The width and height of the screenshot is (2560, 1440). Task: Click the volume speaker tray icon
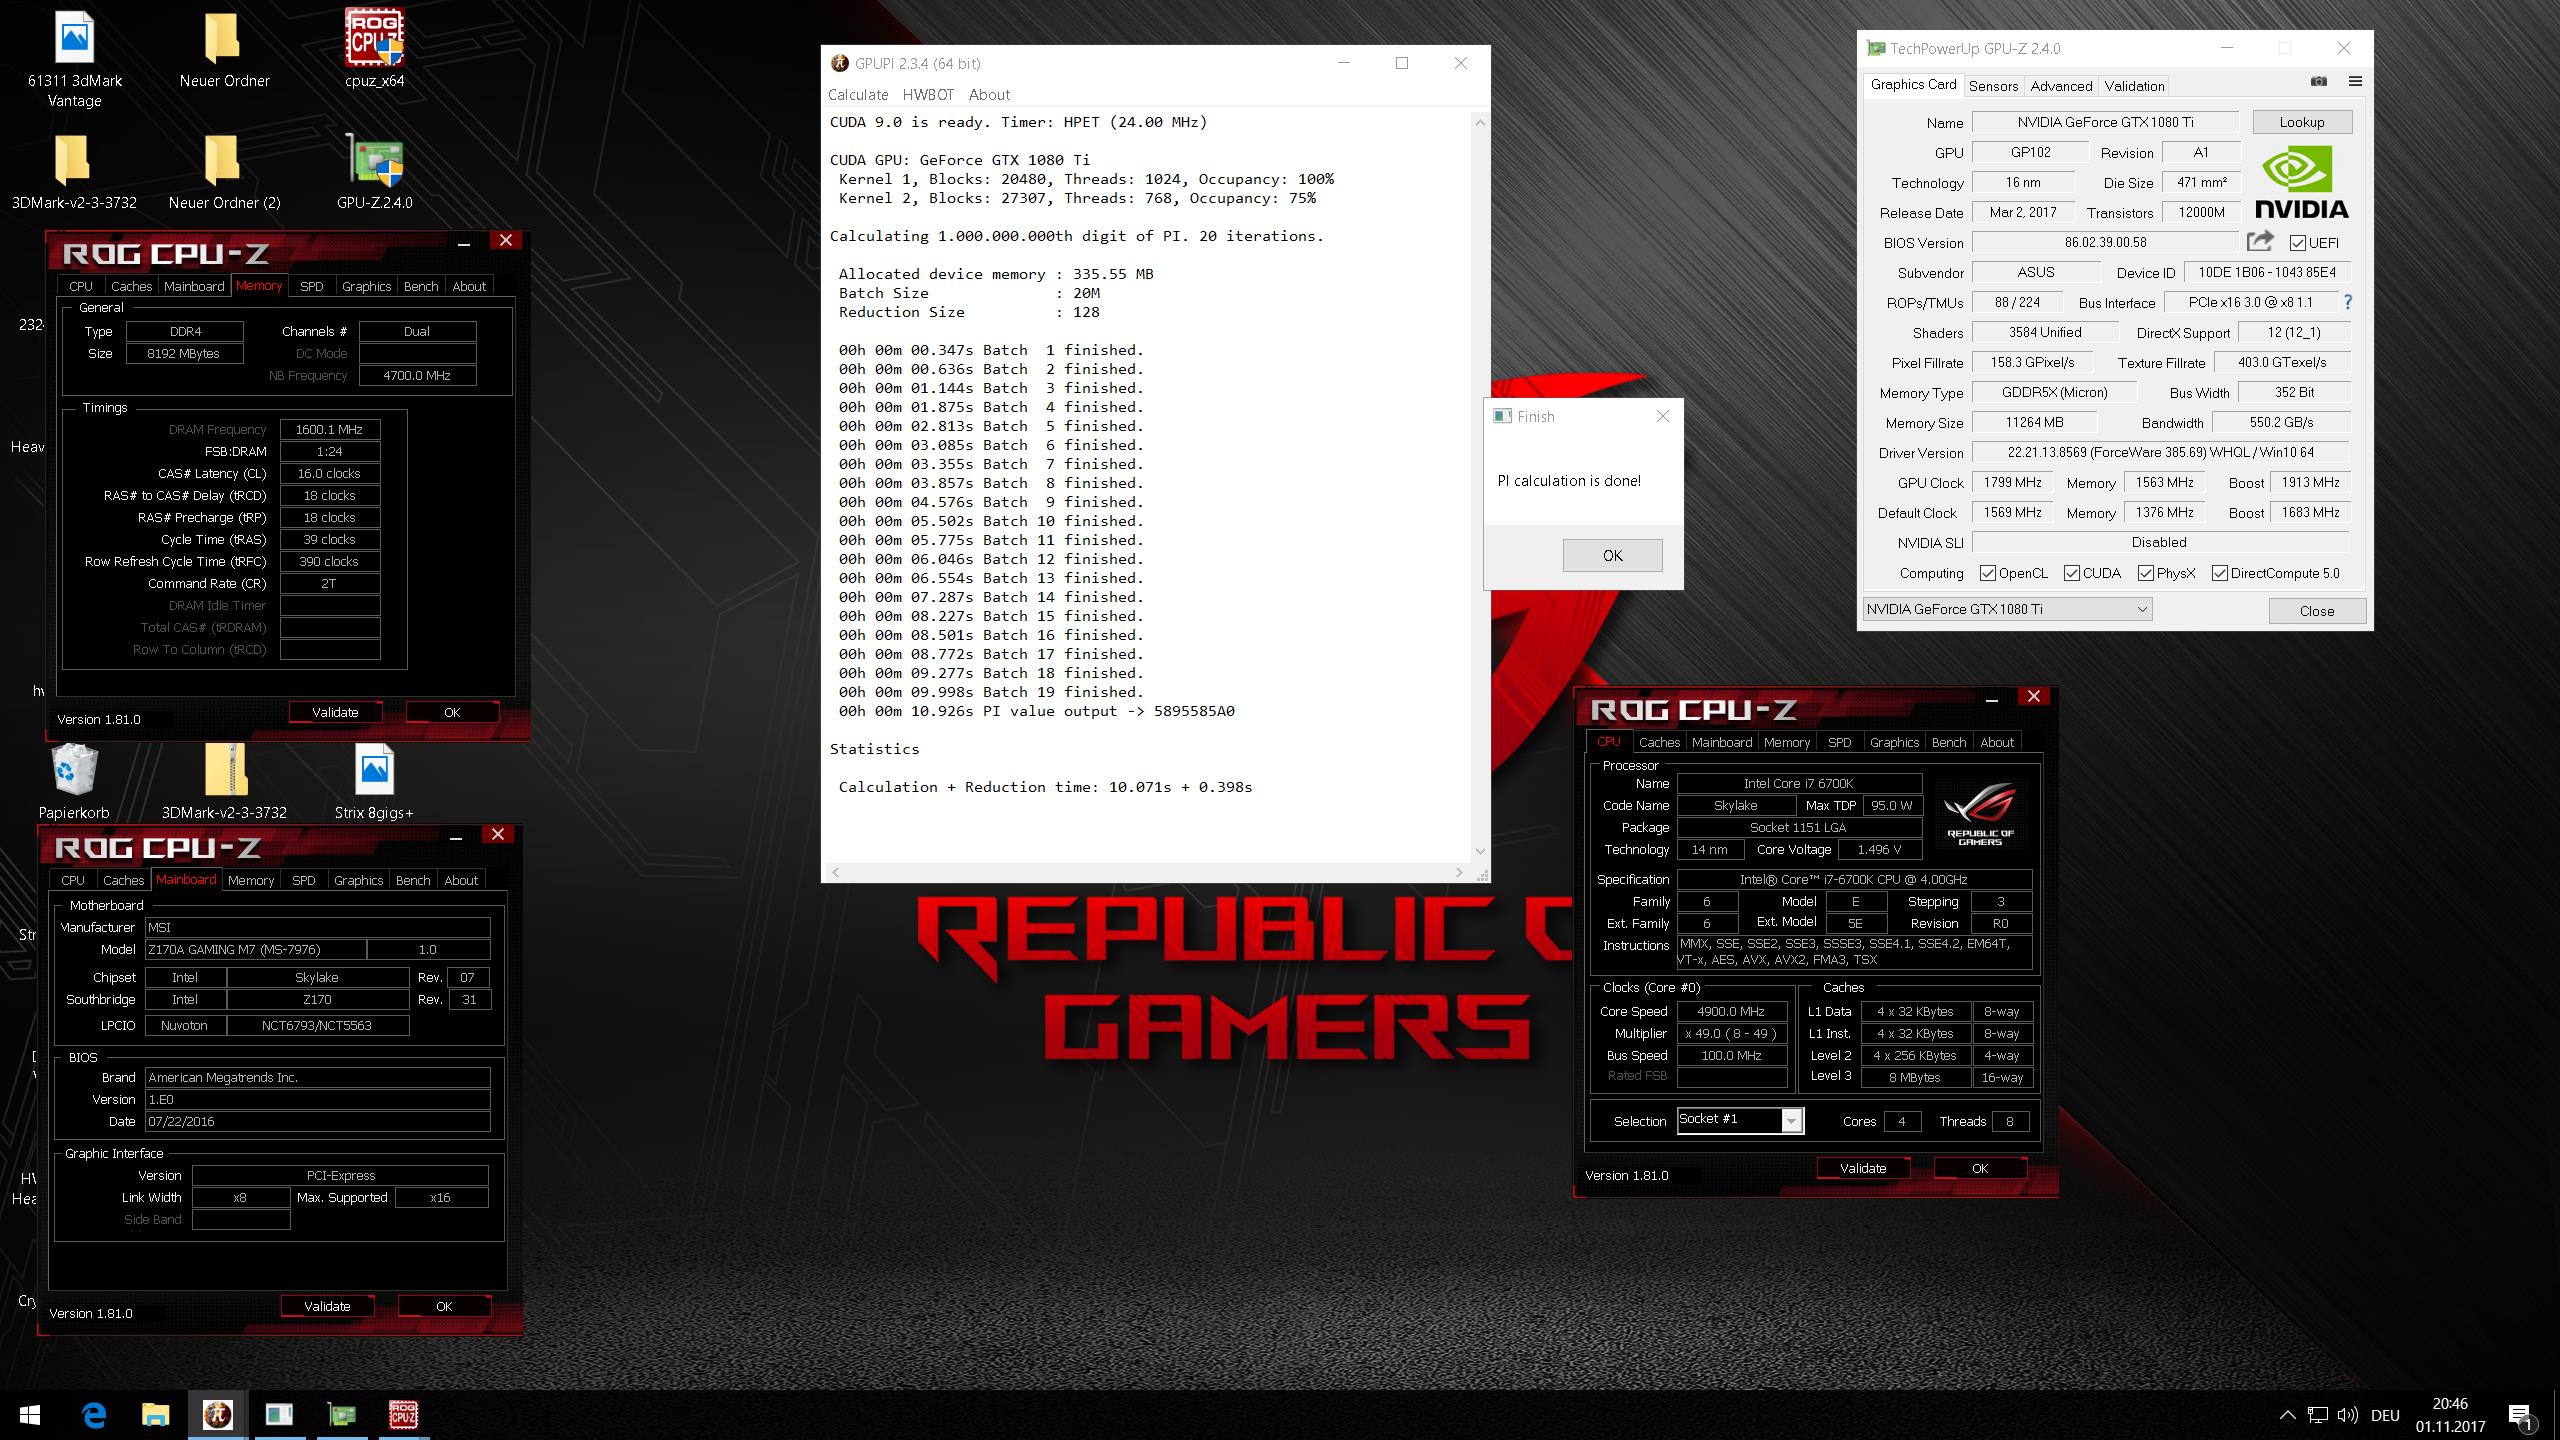(2348, 1415)
